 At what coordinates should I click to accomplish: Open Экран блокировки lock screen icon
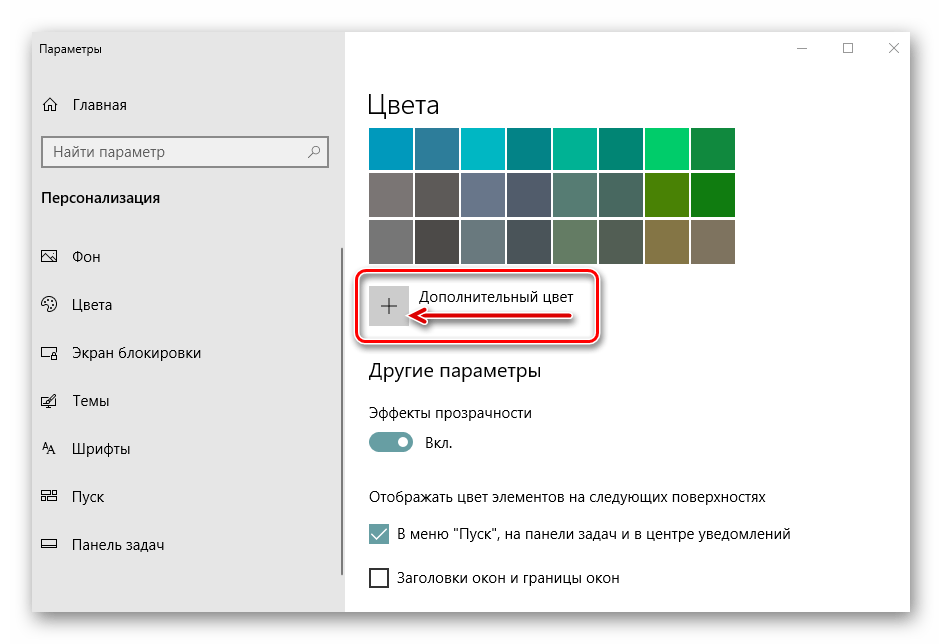(49, 353)
